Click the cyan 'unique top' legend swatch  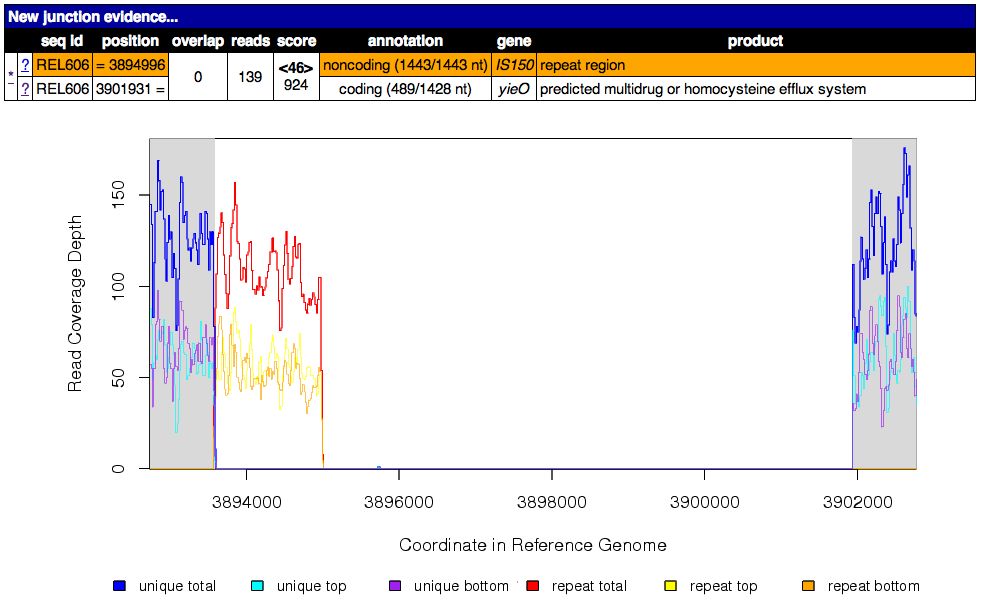[257, 586]
